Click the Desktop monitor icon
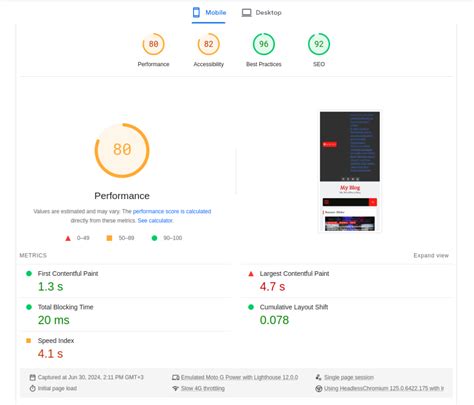Screen dimensions: 474x405 [246, 13]
